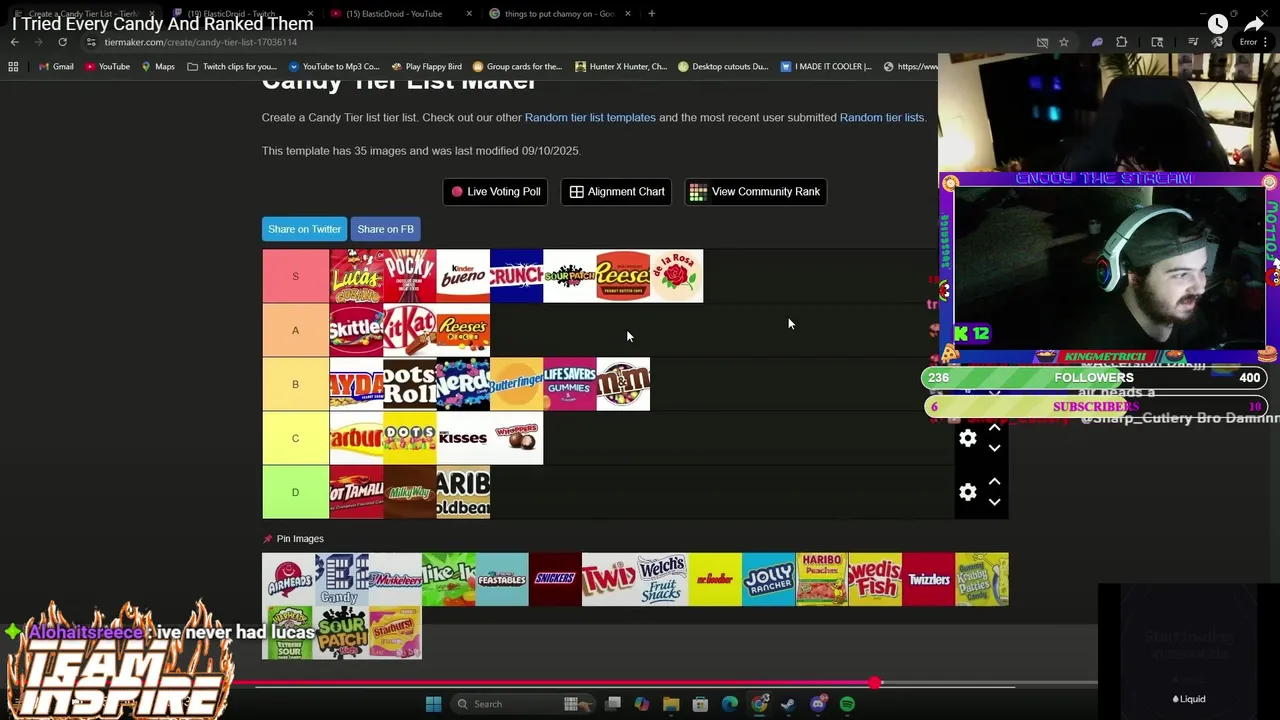Pick the Jolly Rancher candy image
This screenshot has height=720, width=1280.
tap(768, 579)
